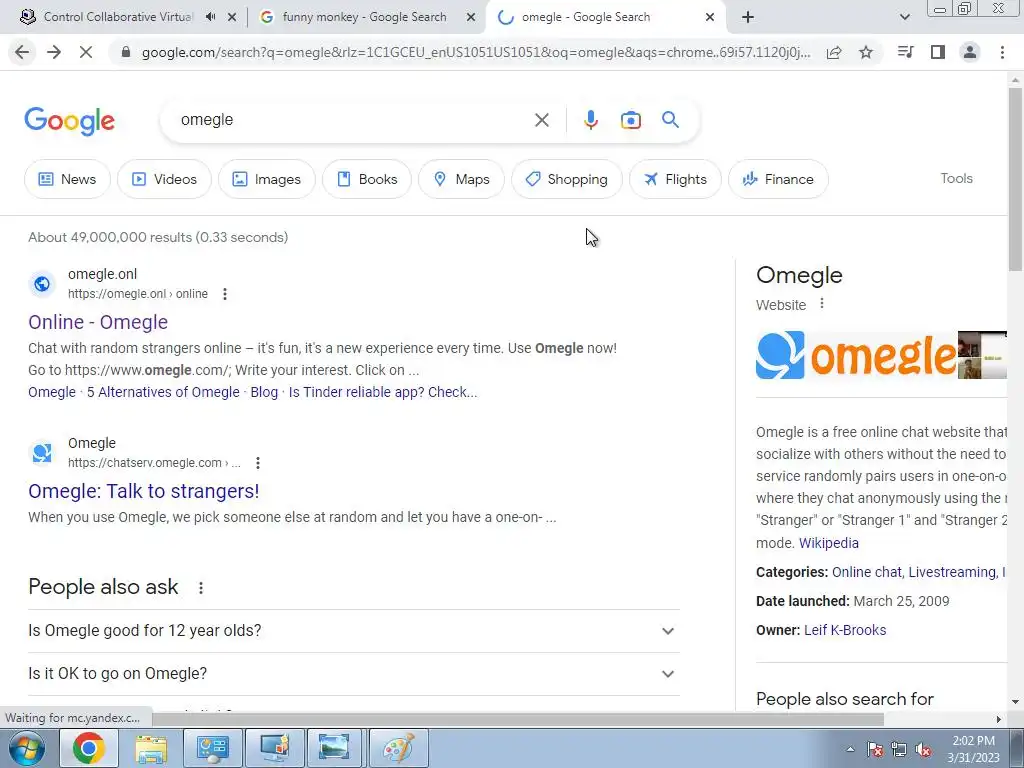
Task: Filter results by Maps
Action: 461,179
